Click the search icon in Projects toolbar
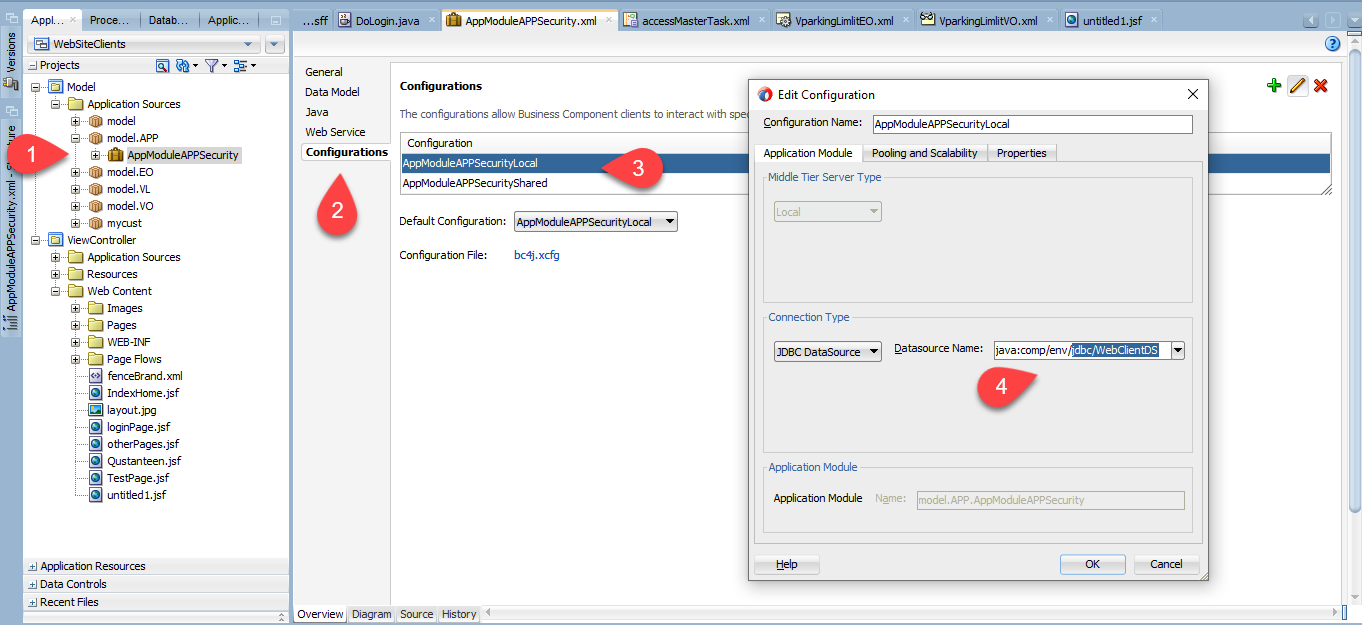The width and height of the screenshot is (1362, 625). (162, 65)
